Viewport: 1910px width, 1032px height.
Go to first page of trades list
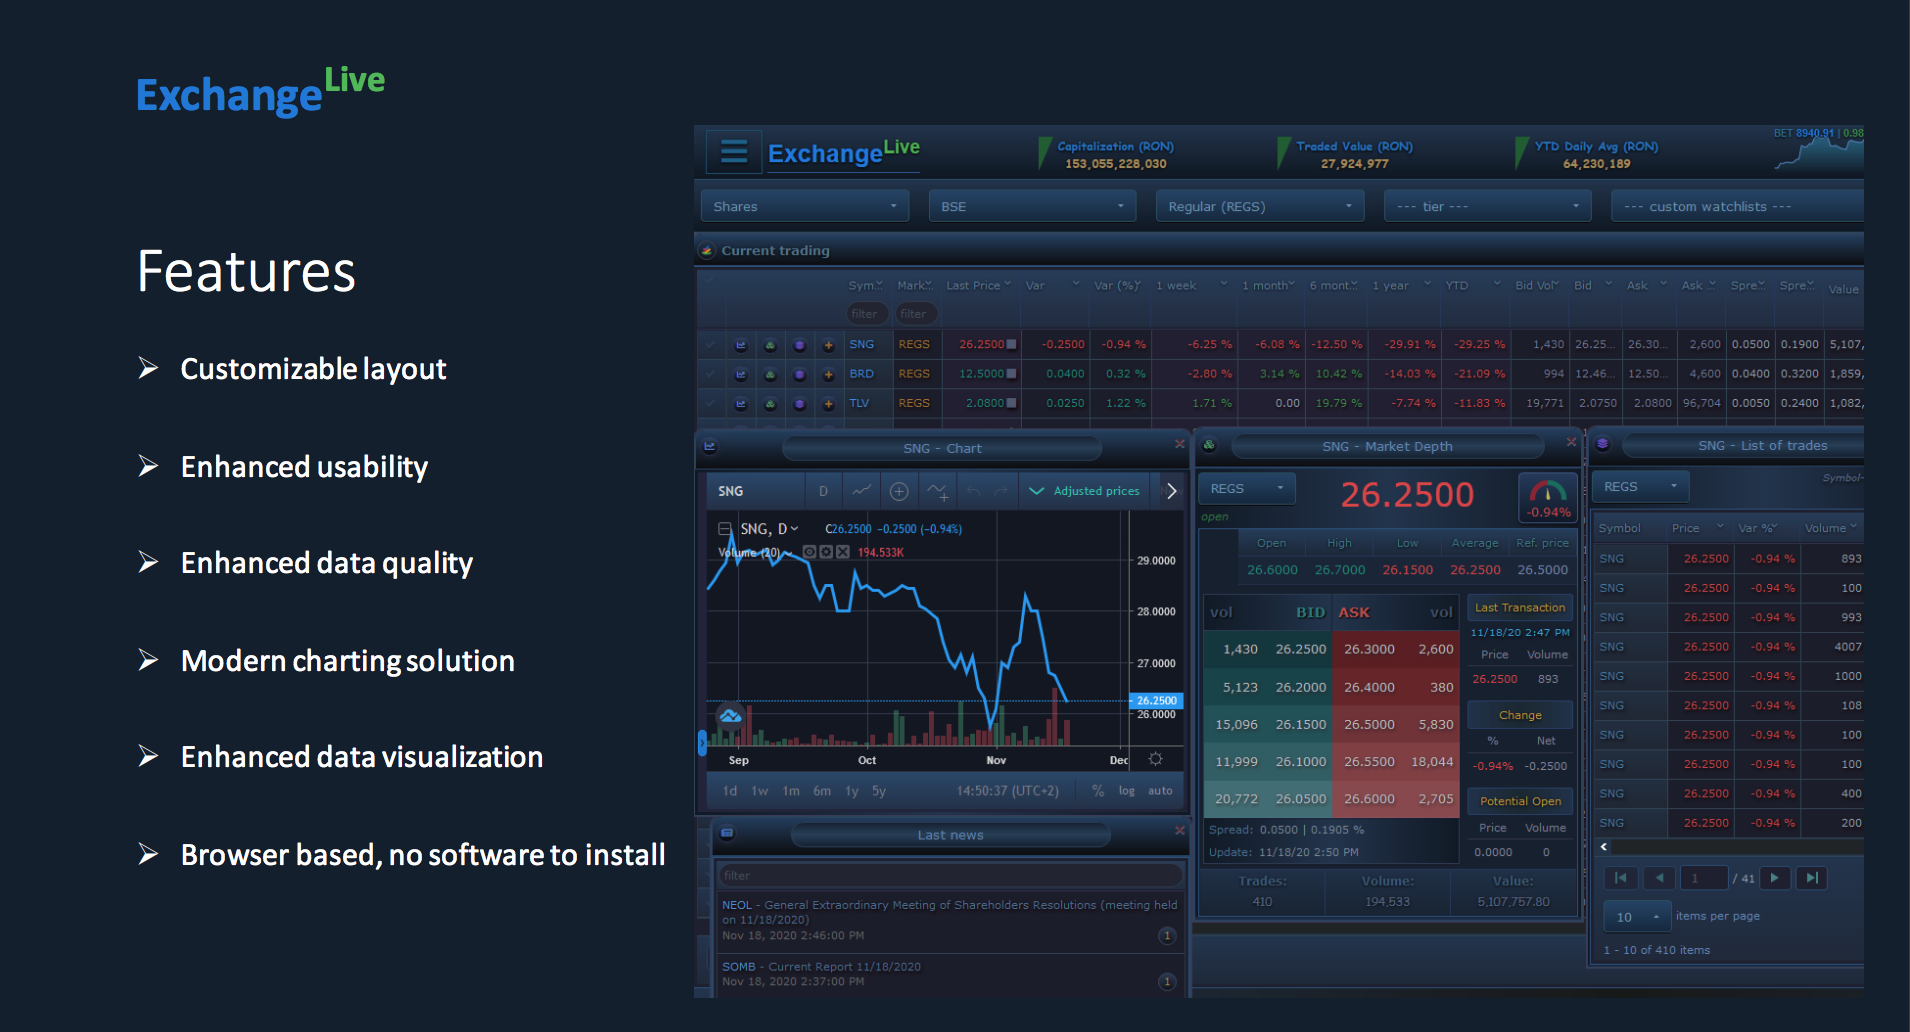(1620, 878)
